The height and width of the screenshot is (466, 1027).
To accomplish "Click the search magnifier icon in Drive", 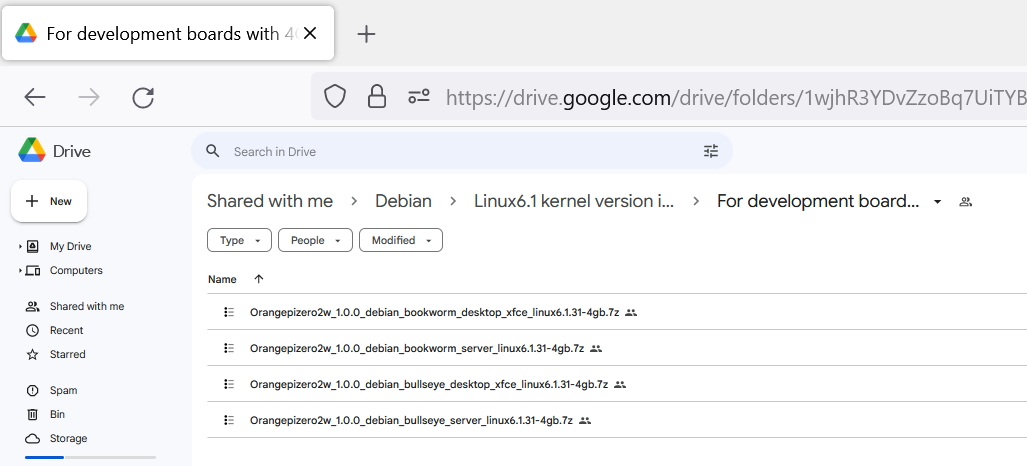I will click(212, 151).
